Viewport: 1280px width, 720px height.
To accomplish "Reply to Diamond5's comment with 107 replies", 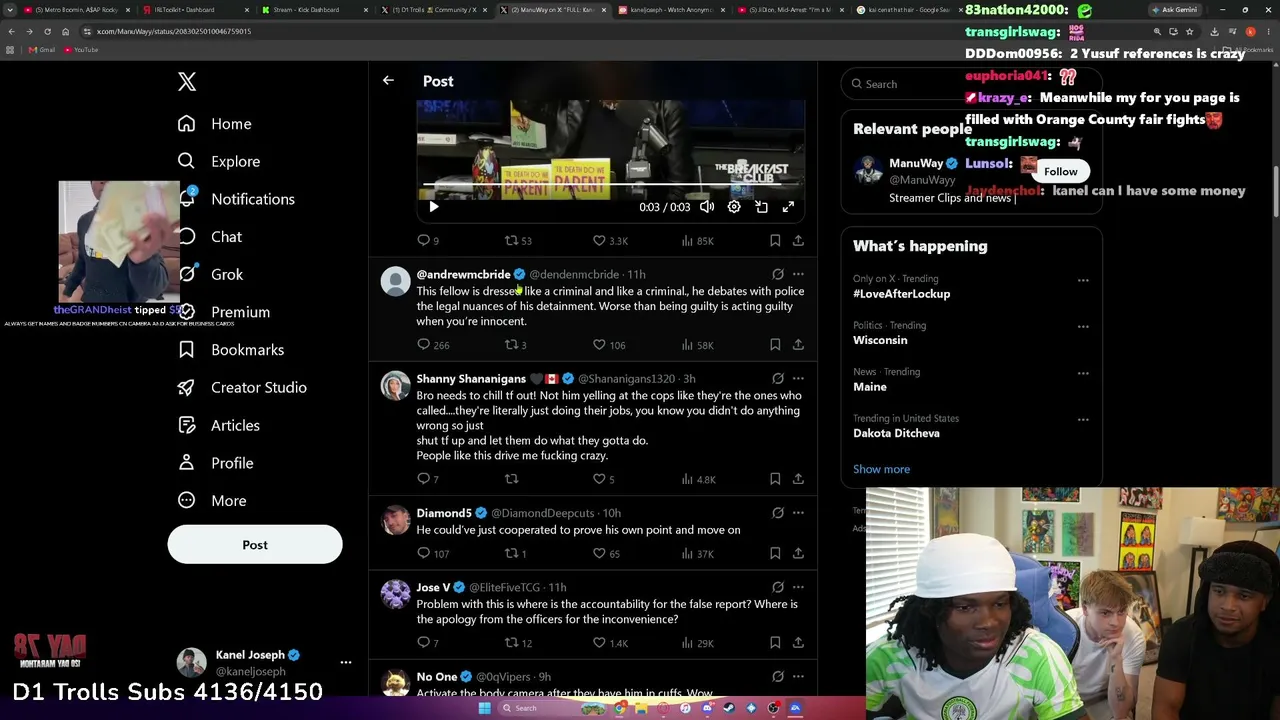I will click(x=433, y=553).
